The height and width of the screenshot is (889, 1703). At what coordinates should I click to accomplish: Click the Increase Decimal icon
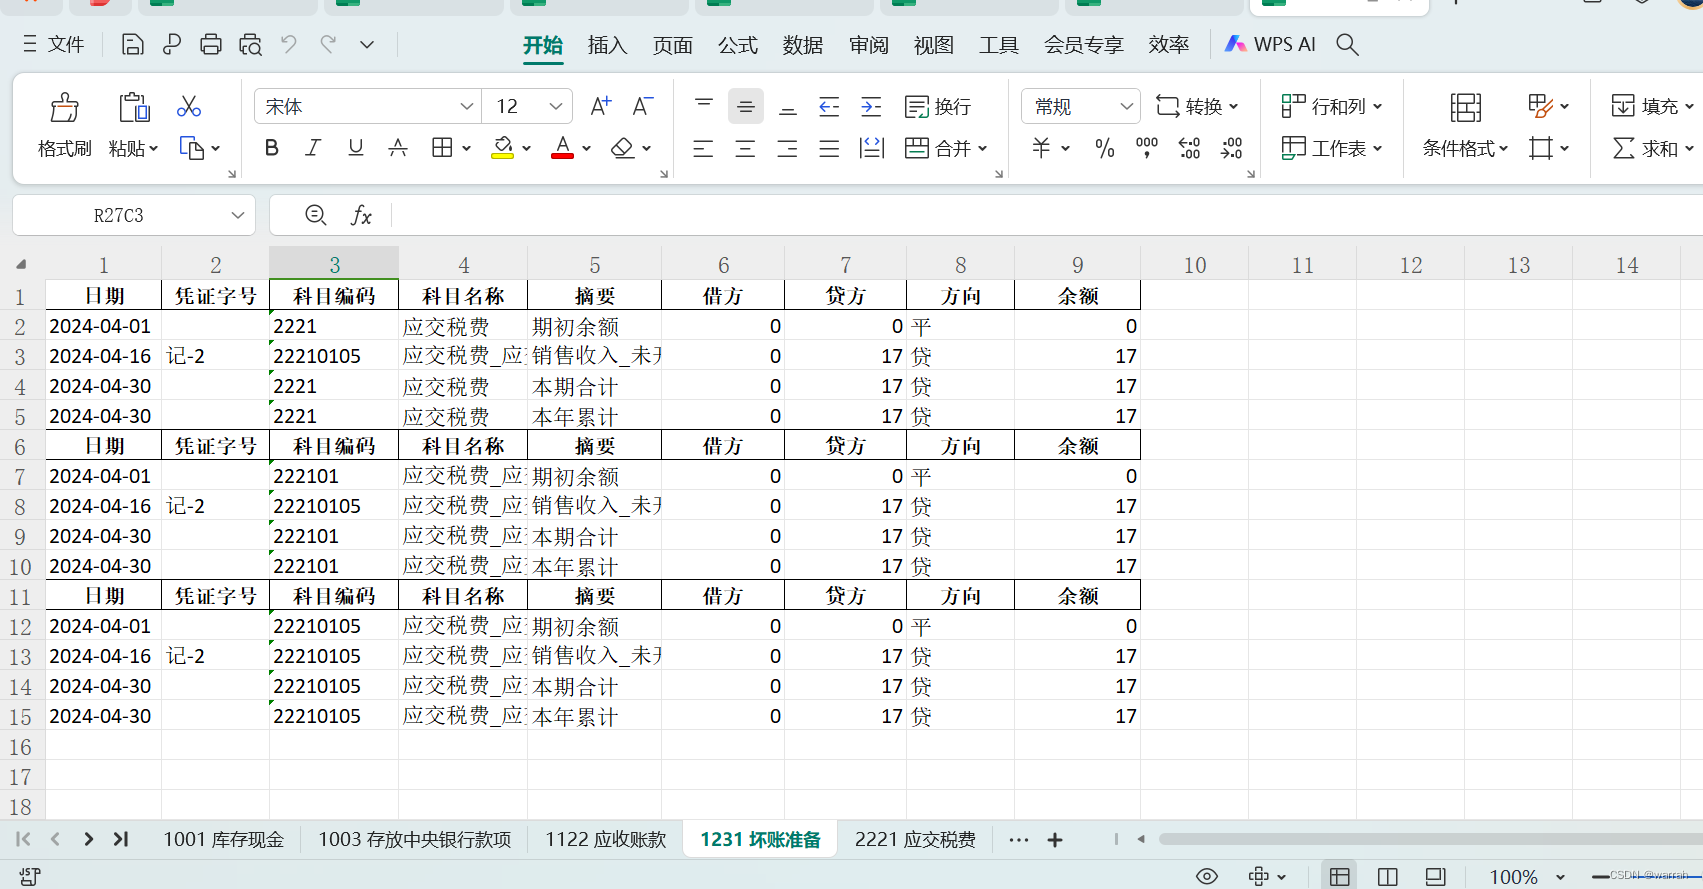[x=1189, y=148]
